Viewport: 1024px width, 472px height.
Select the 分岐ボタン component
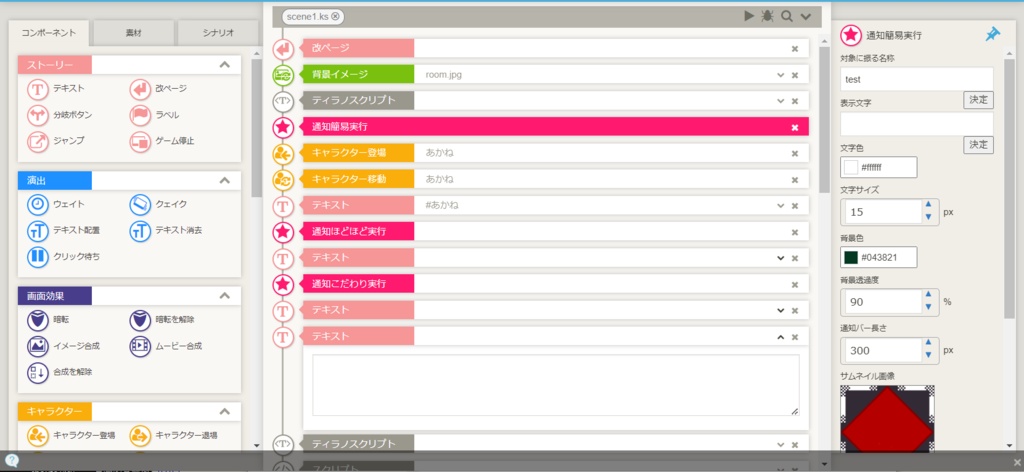59,115
